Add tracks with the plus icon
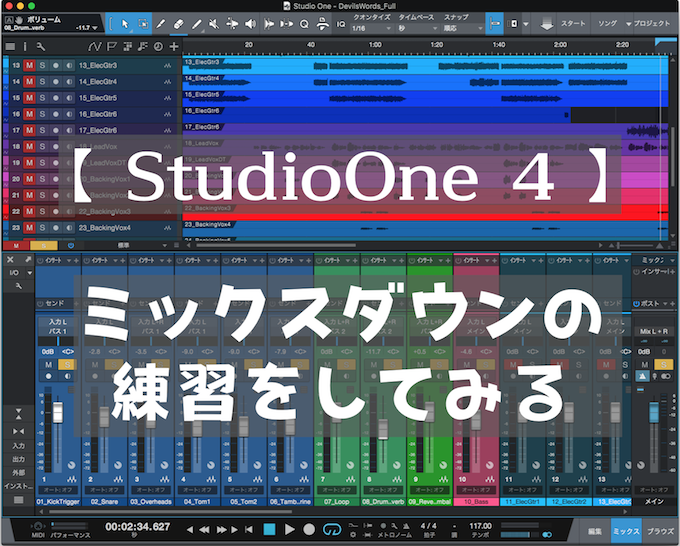Viewport: 680px width, 546px height. [174, 46]
